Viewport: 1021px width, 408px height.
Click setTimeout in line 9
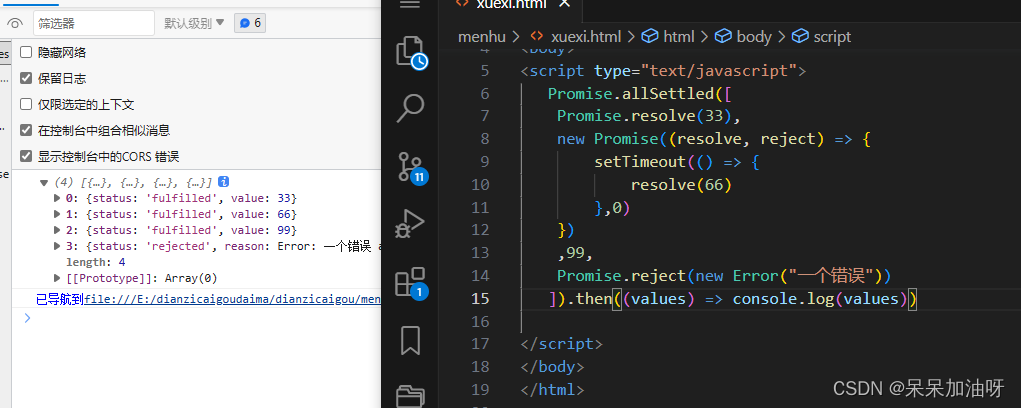640,162
